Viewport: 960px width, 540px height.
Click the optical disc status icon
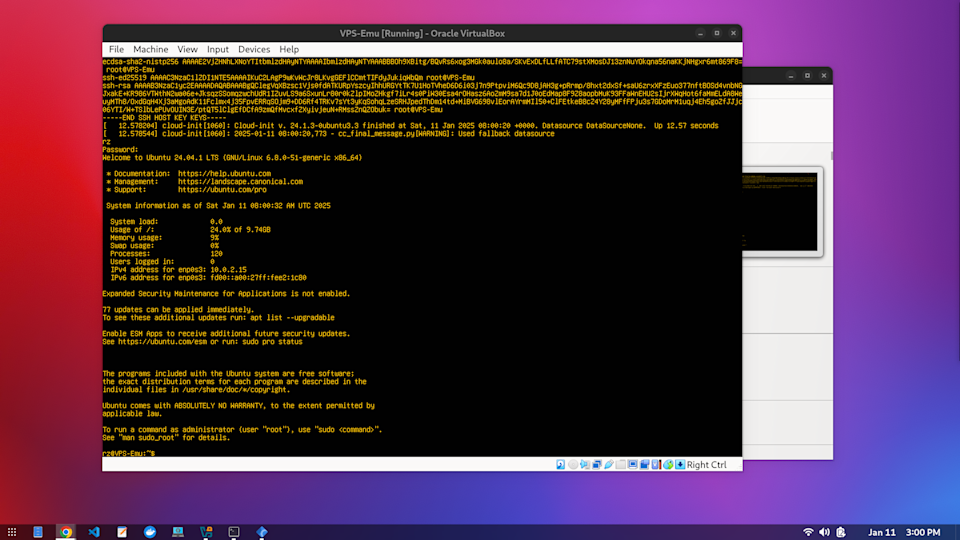pyautogui.click(x=572, y=465)
